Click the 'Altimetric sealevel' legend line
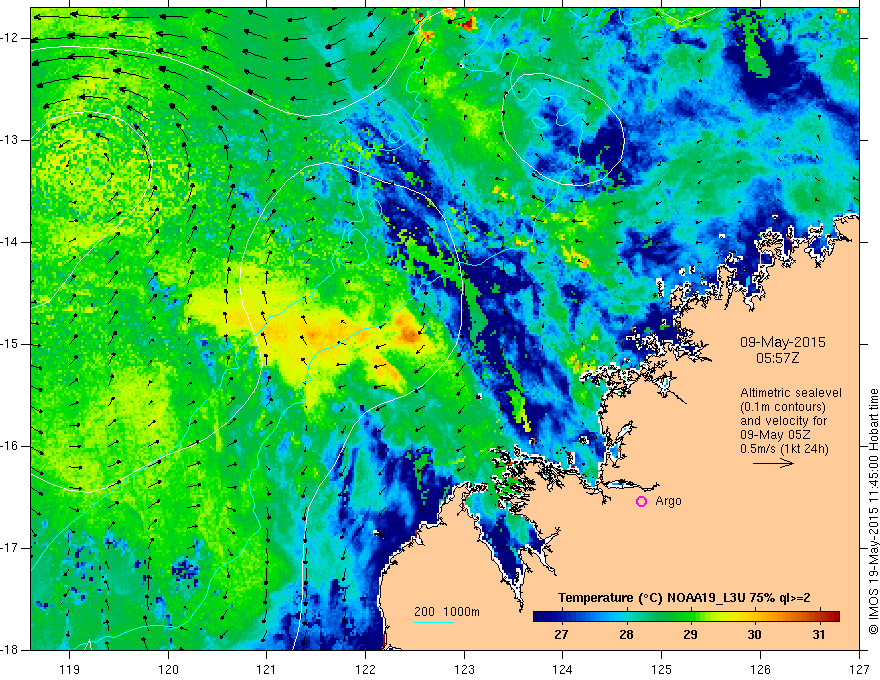The width and height of the screenshot is (880, 680). coord(791,393)
